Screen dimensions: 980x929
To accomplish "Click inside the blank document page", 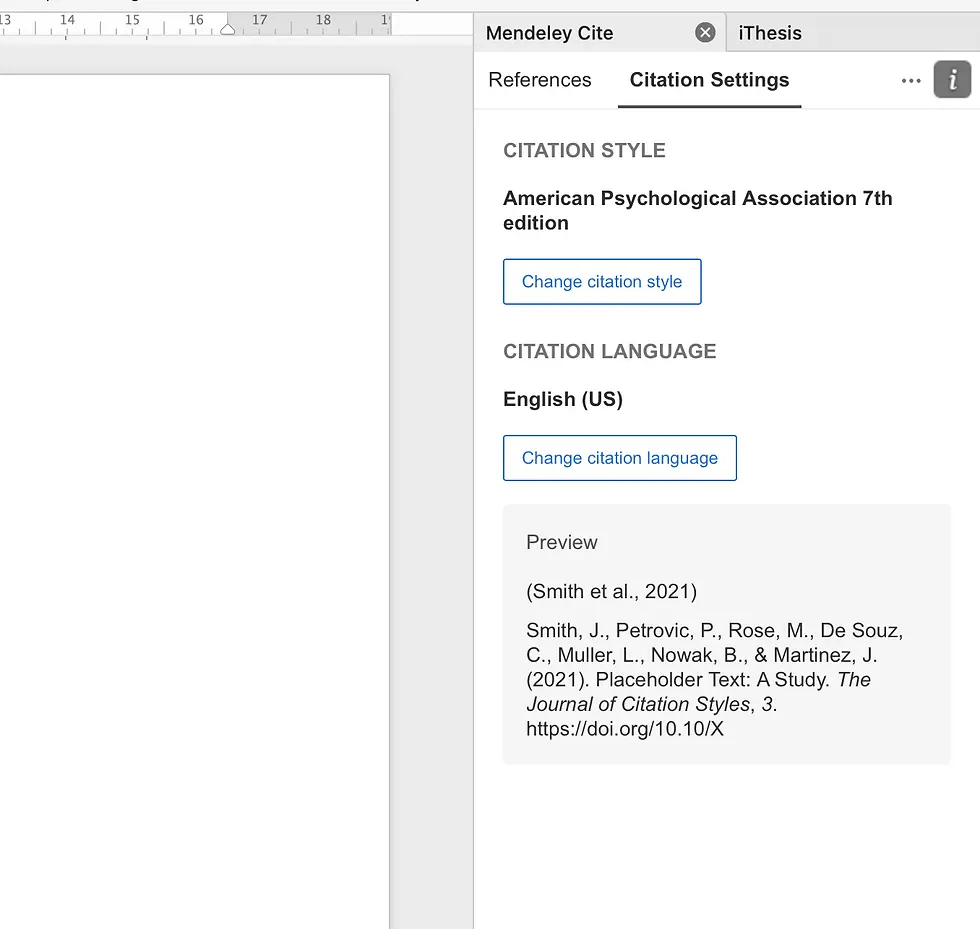I will click(x=194, y=500).
